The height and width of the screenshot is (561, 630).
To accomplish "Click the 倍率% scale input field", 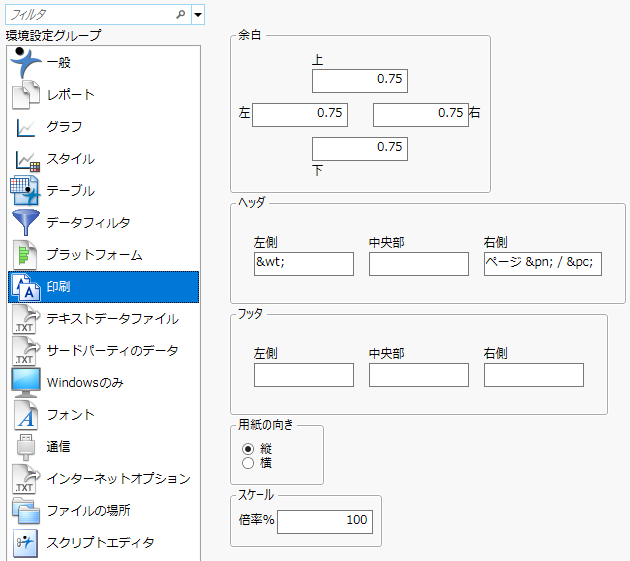I will pos(325,520).
